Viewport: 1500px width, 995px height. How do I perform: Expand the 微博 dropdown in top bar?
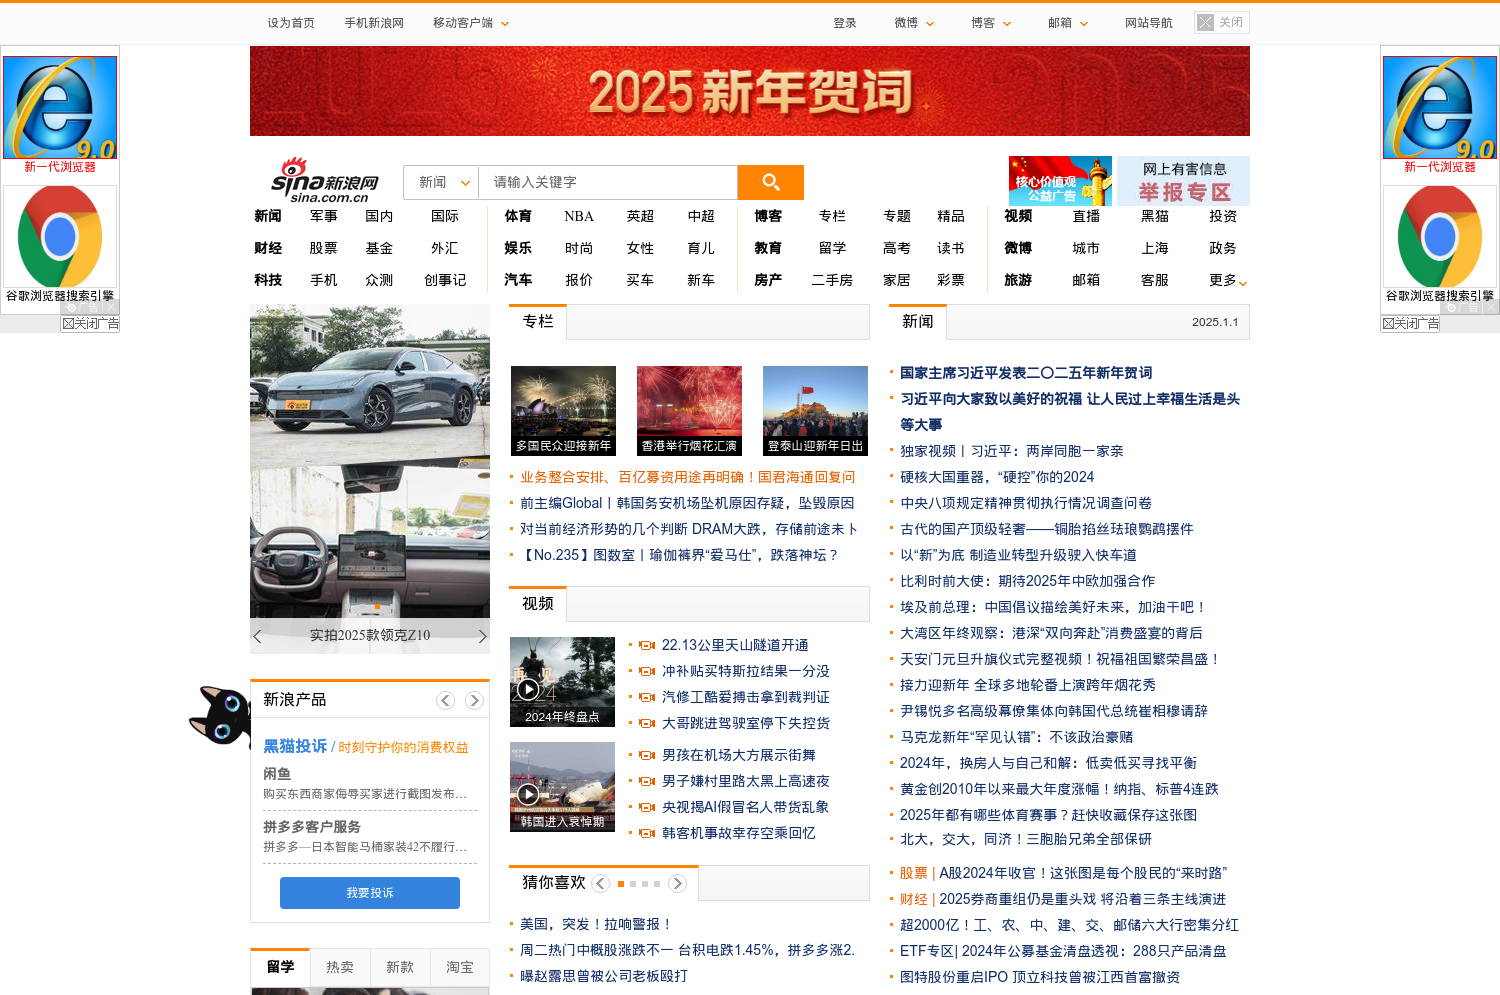pos(930,23)
